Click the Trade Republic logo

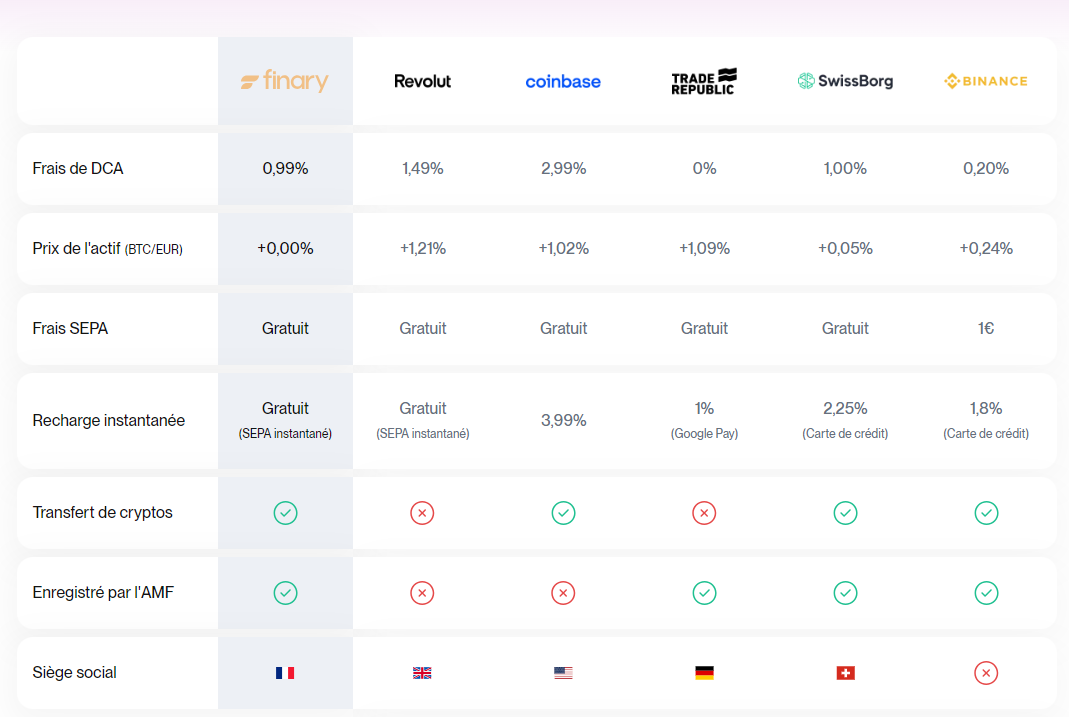[x=704, y=81]
